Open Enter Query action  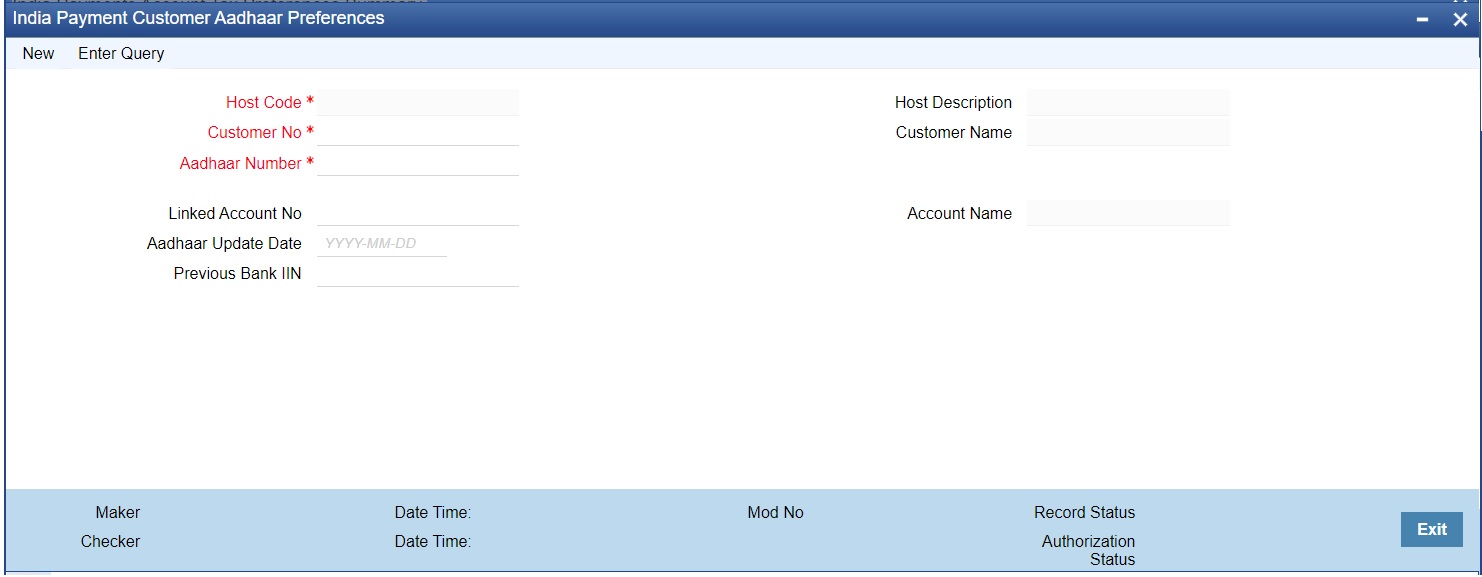point(121,53)
